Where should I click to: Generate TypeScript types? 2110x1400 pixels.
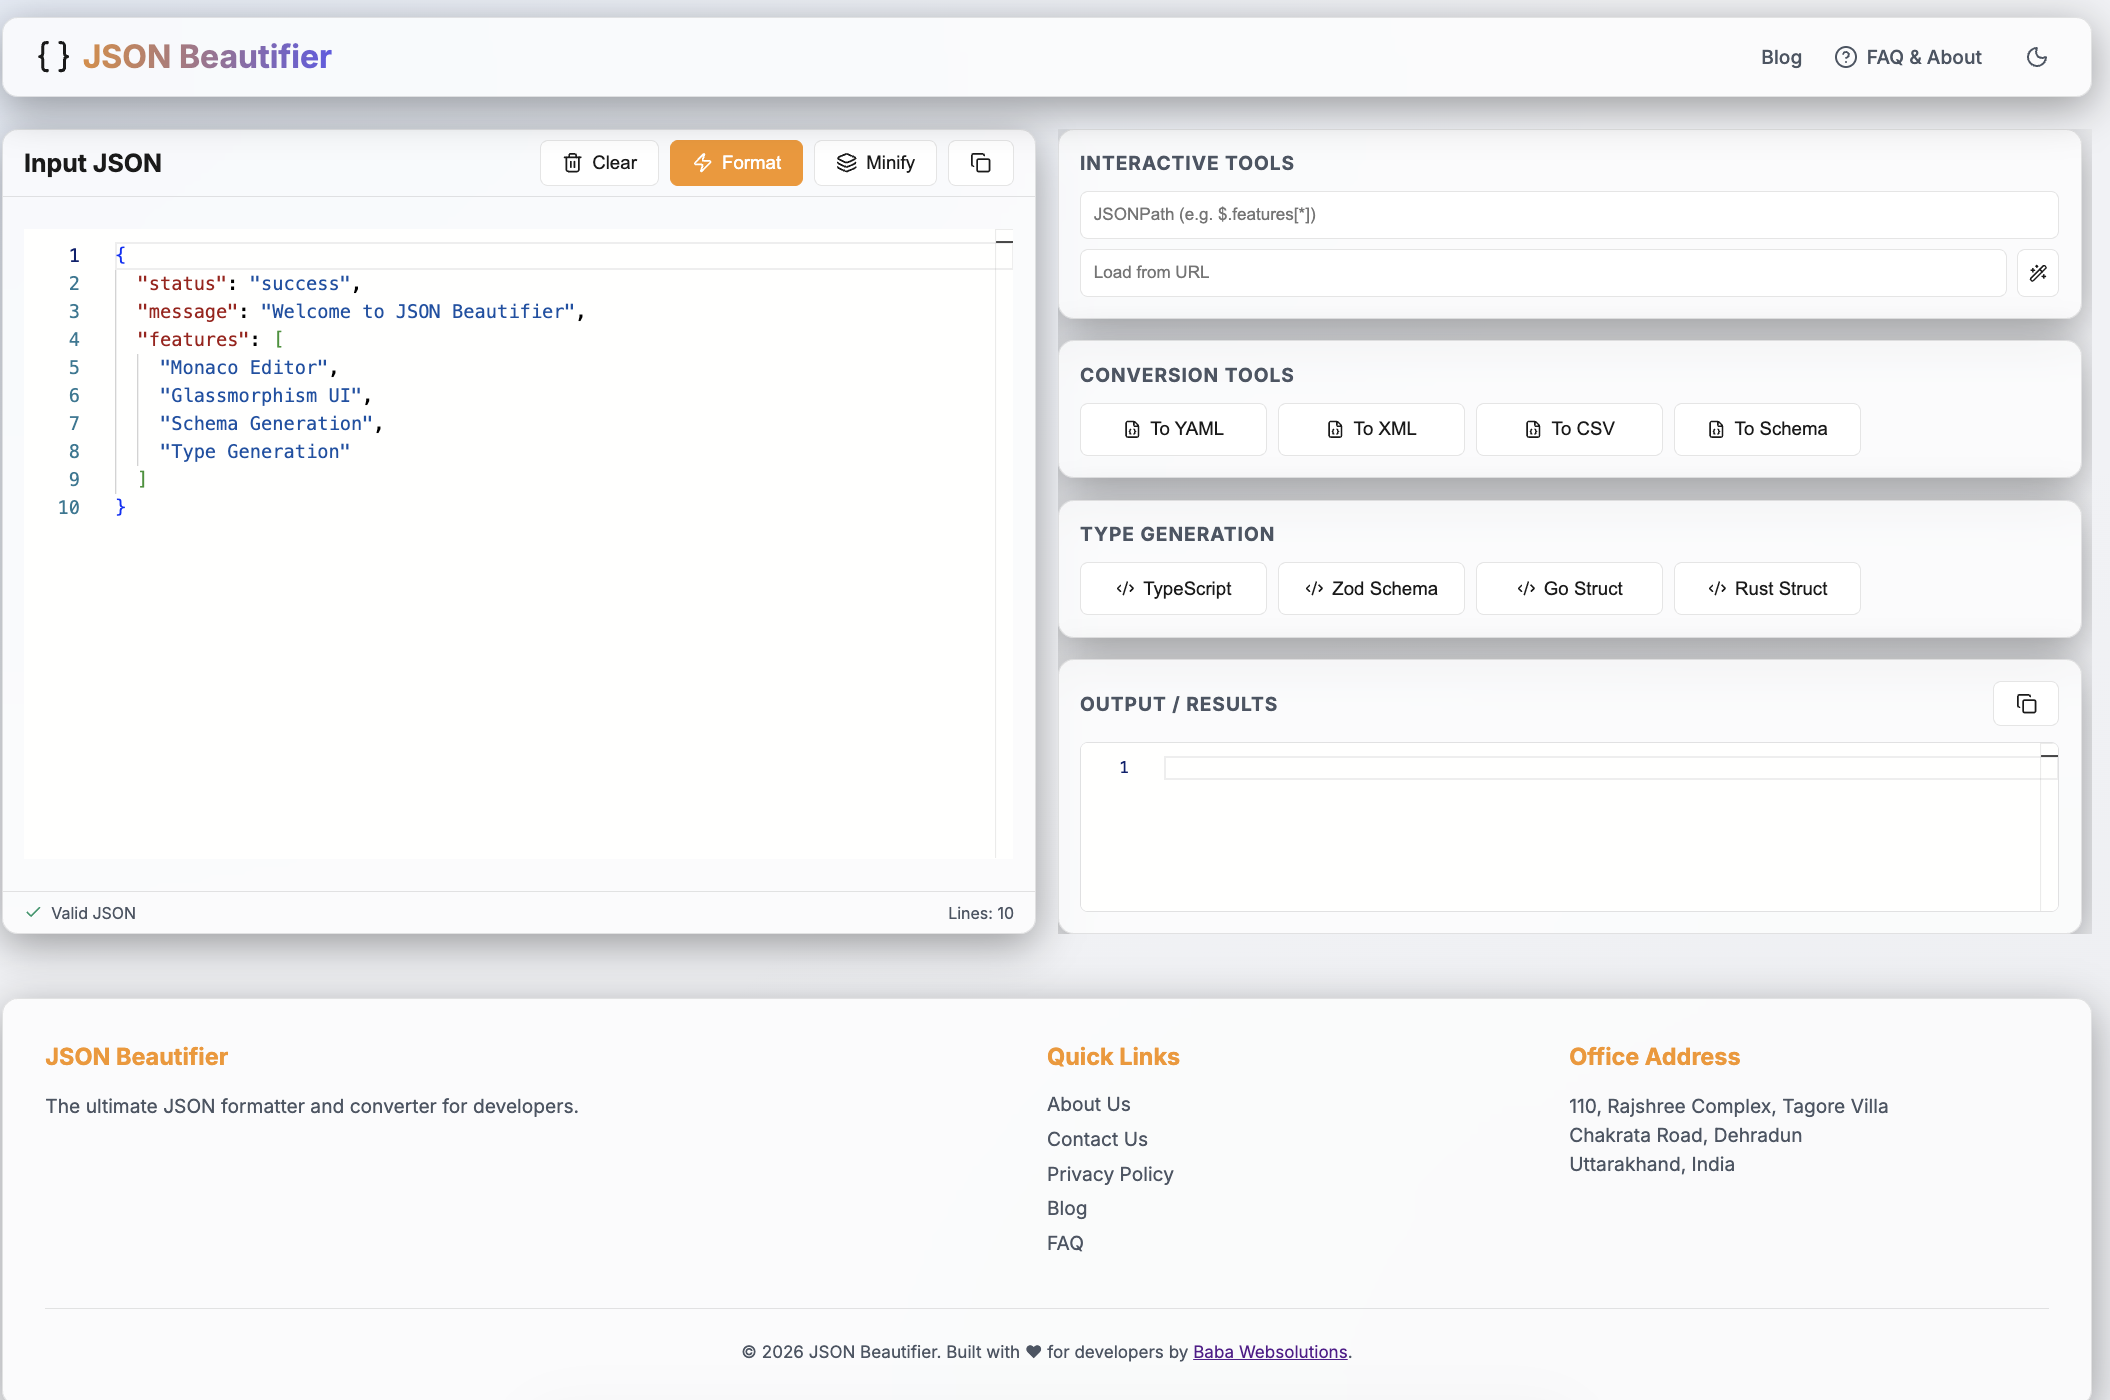point(1173,589)
